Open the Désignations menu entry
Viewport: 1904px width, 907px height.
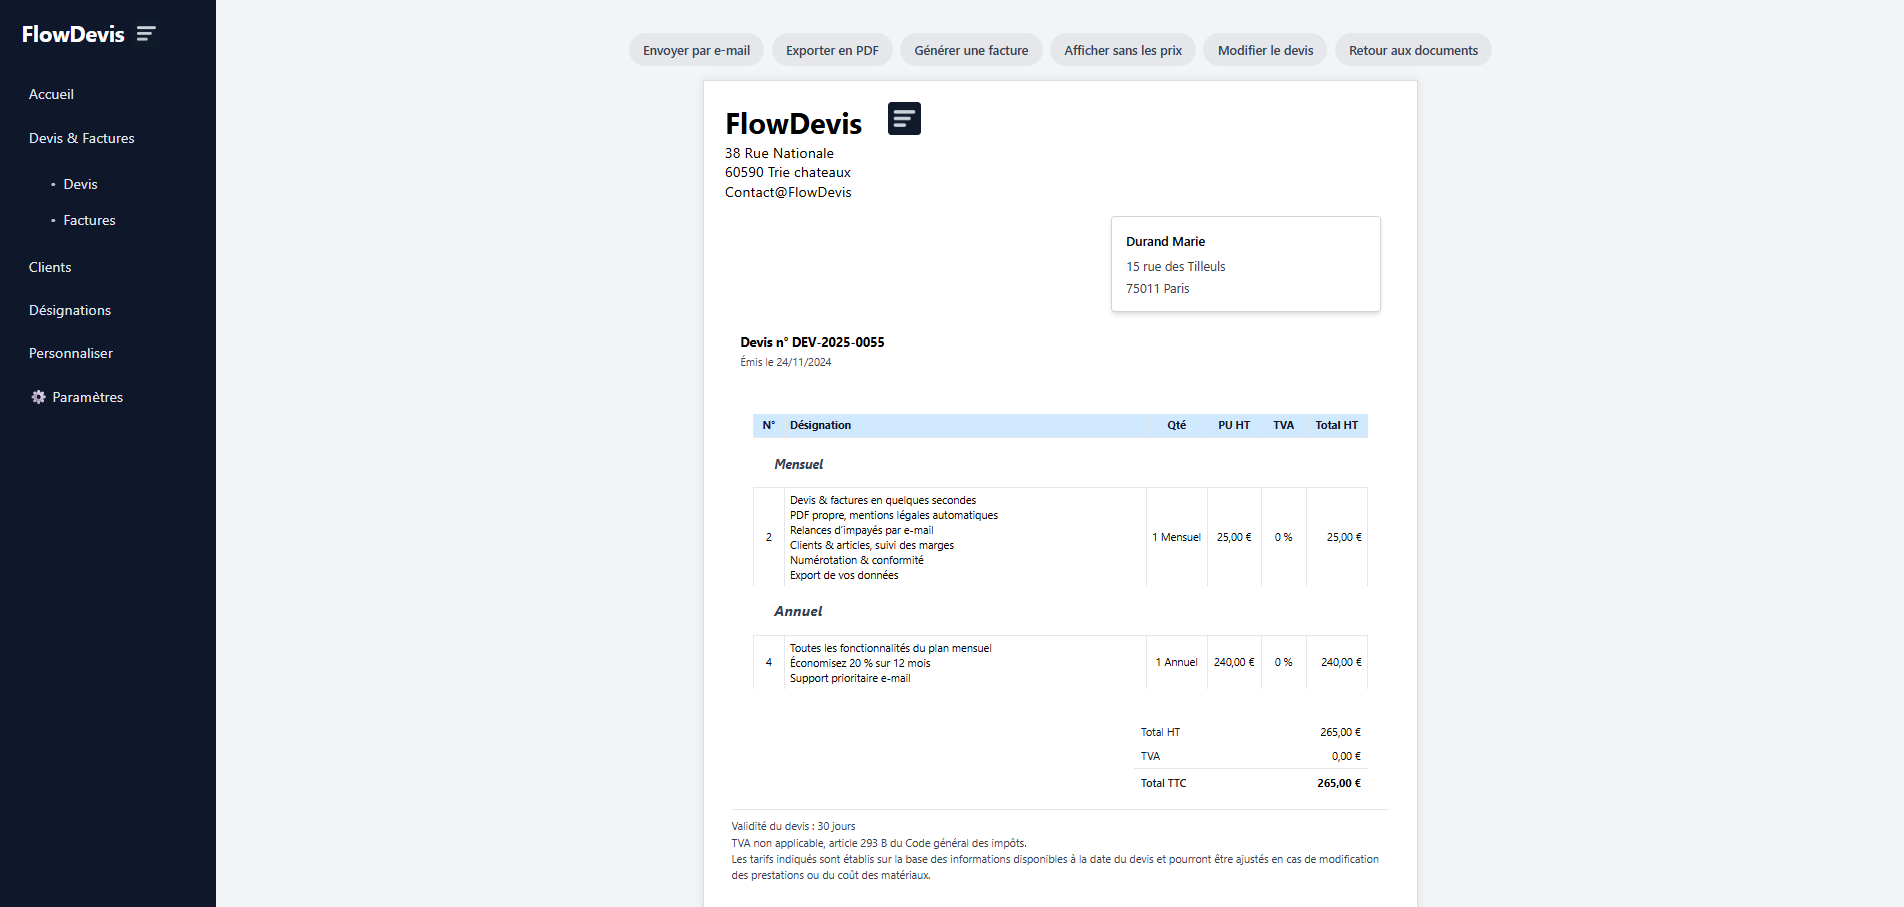[70, 310]
